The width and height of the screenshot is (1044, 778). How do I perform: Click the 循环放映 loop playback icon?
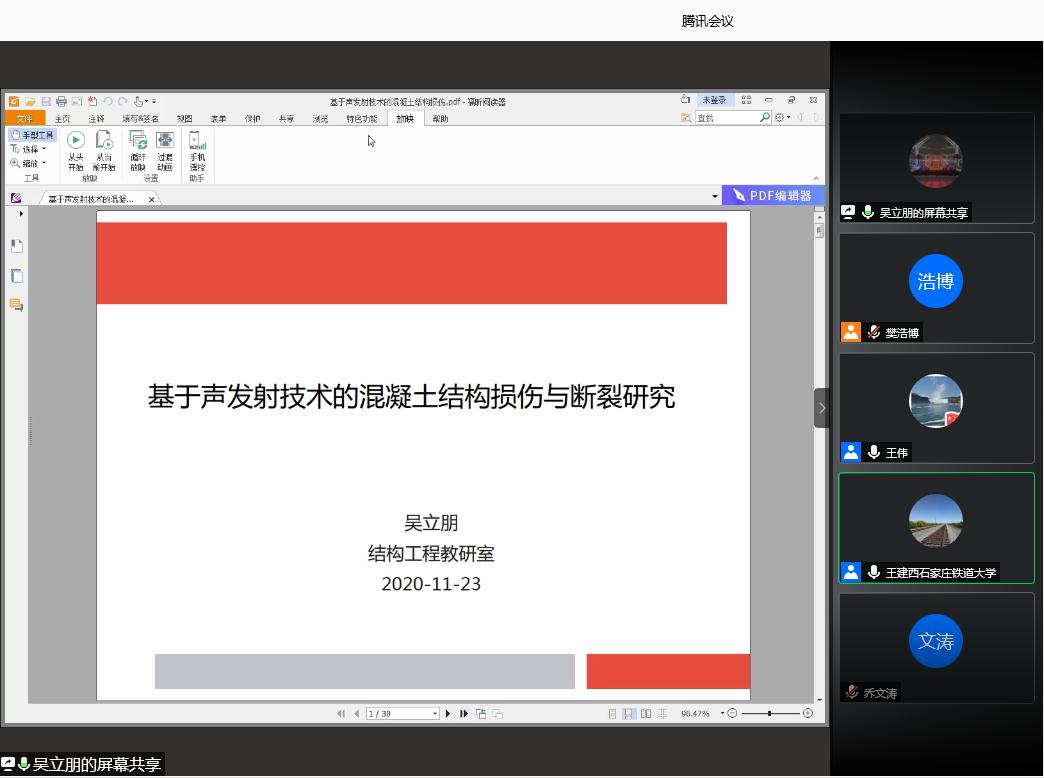click(138, 142)
